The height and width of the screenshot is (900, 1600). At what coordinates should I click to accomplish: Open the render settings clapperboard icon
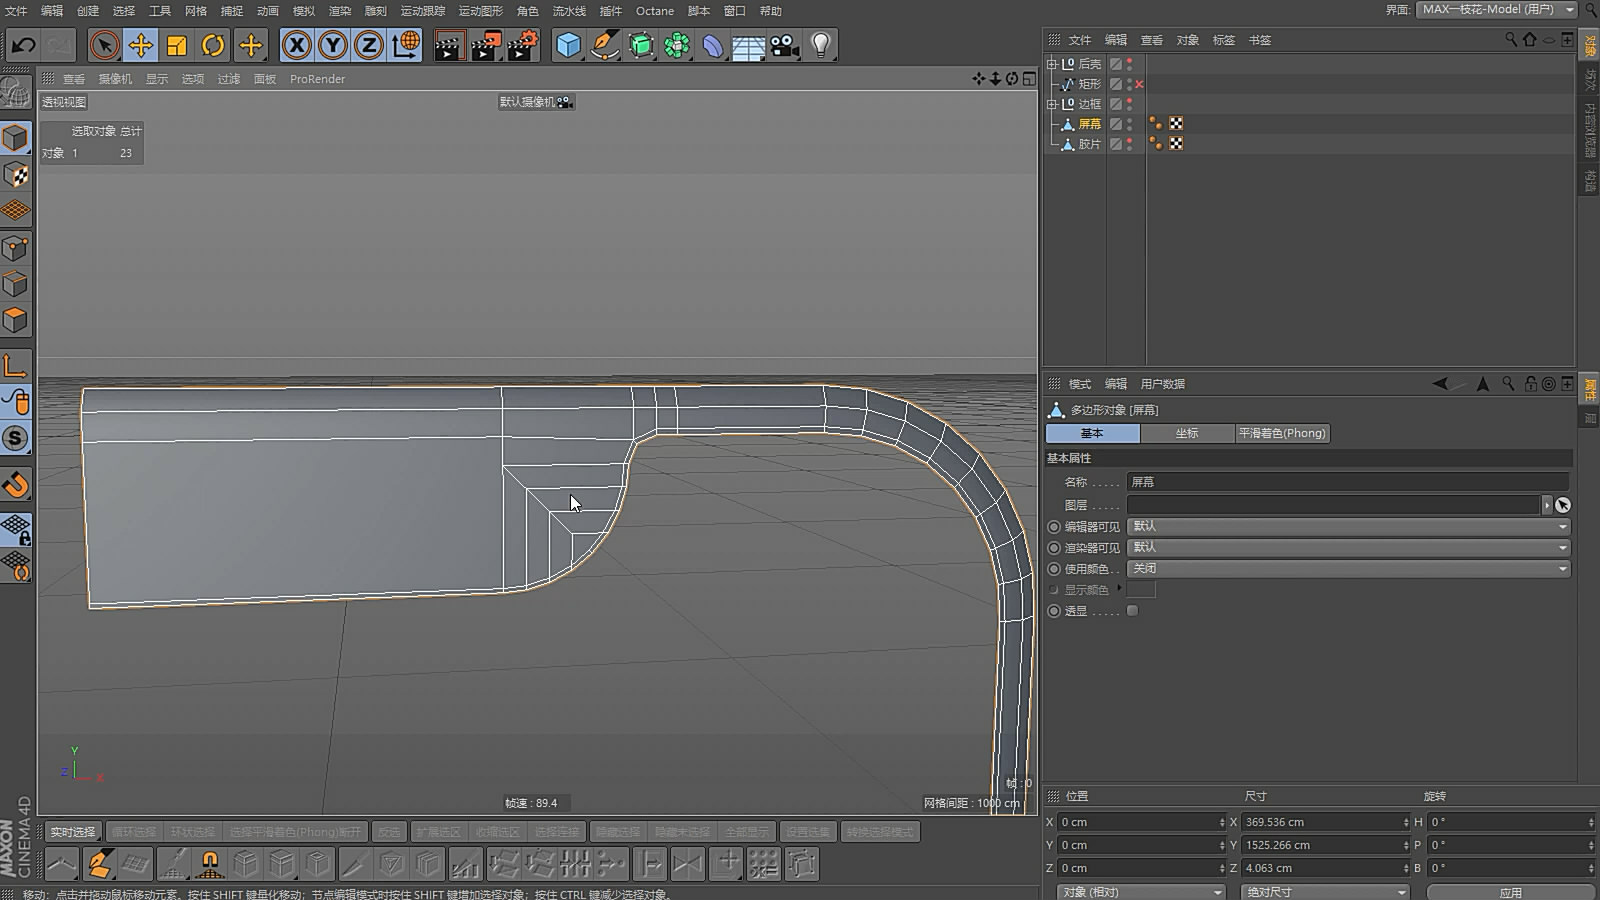point(521,45)
